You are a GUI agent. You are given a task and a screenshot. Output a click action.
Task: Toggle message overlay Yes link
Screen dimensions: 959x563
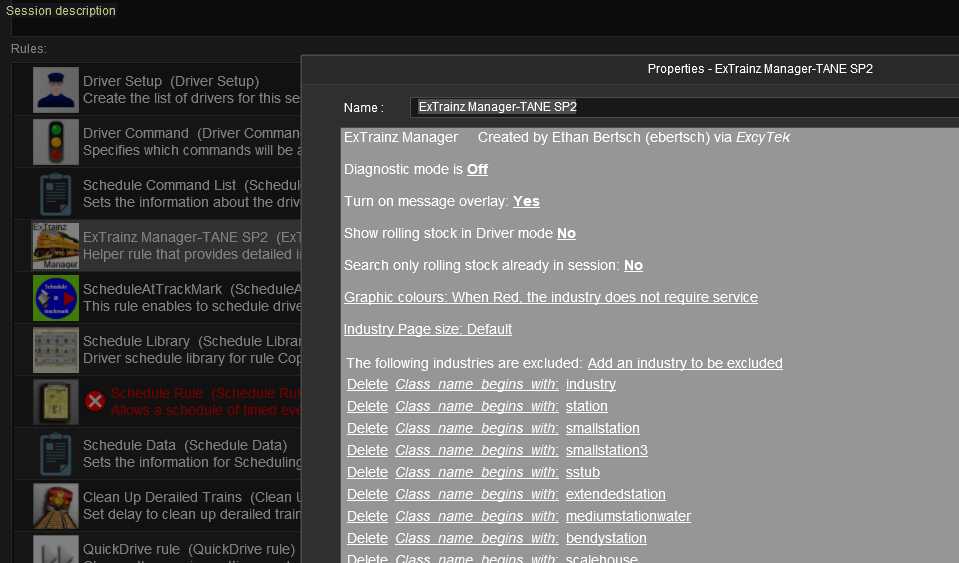[x=526, y=201]
